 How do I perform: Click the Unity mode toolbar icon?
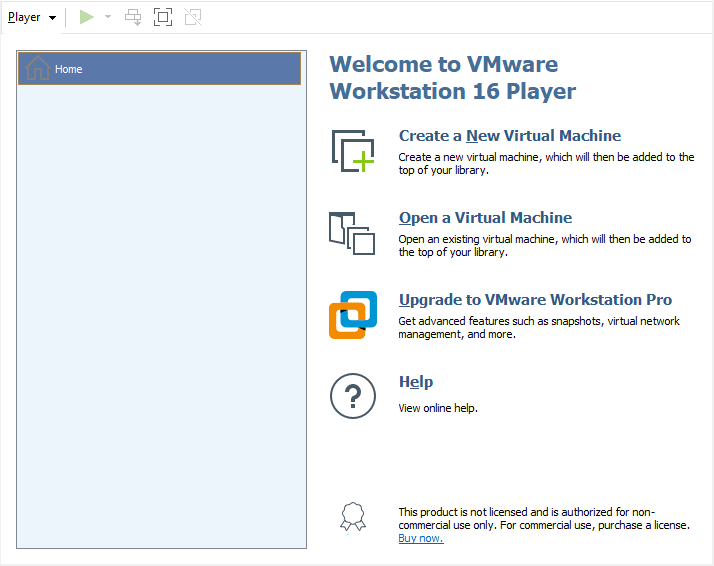click(193, 17)
